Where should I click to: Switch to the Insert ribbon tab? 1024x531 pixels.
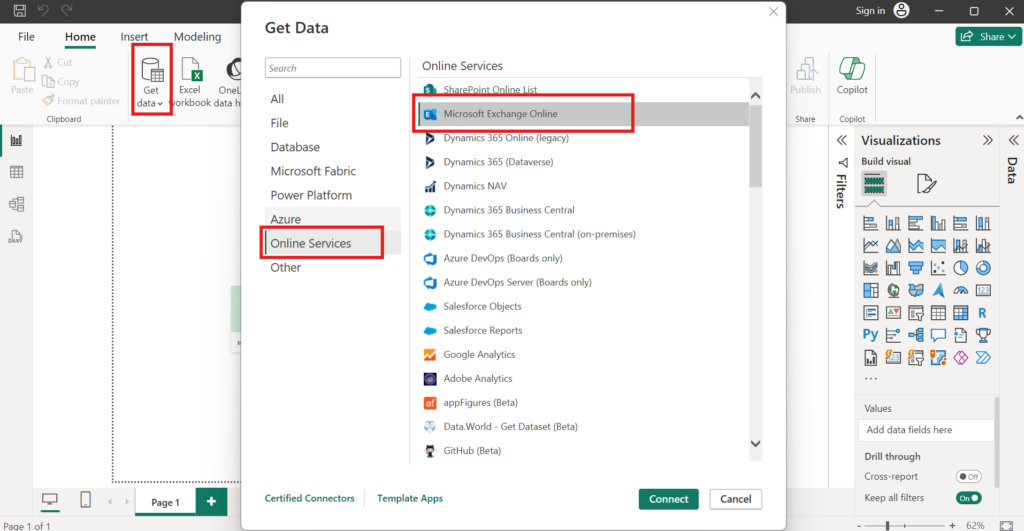(134, 37)
